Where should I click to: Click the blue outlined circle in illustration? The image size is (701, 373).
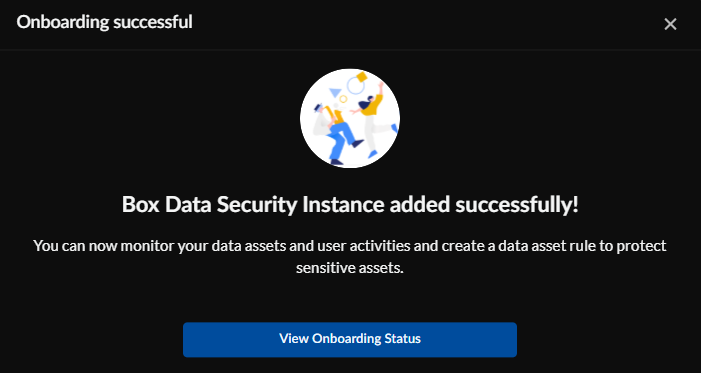[355, 85]
